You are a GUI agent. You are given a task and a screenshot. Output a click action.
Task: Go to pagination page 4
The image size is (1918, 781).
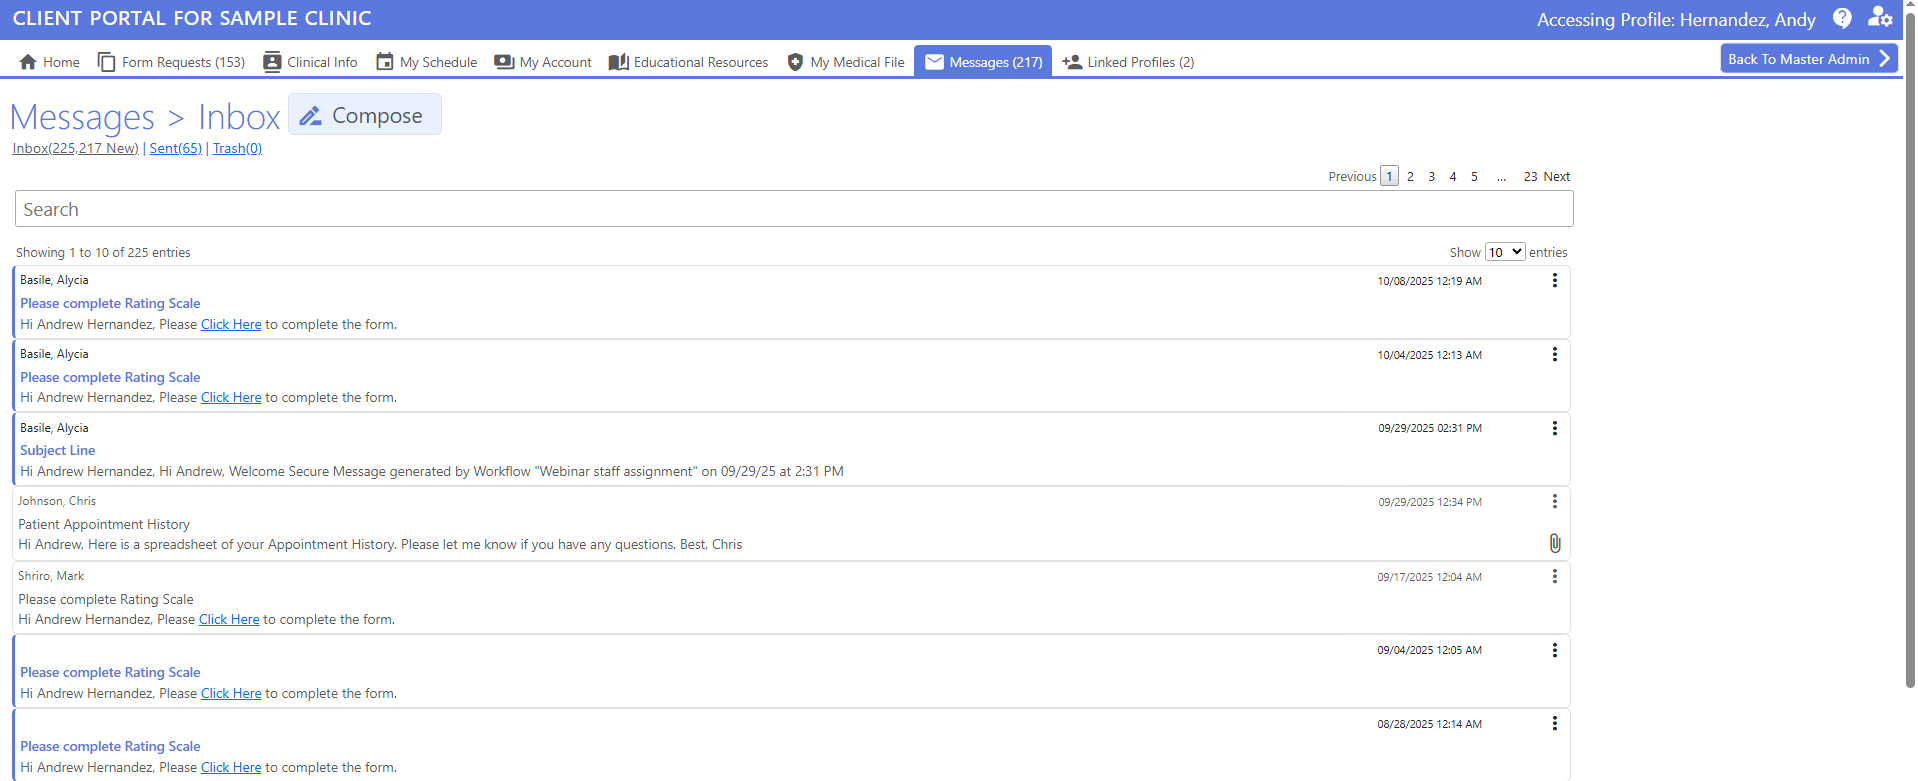(1453, 176)
